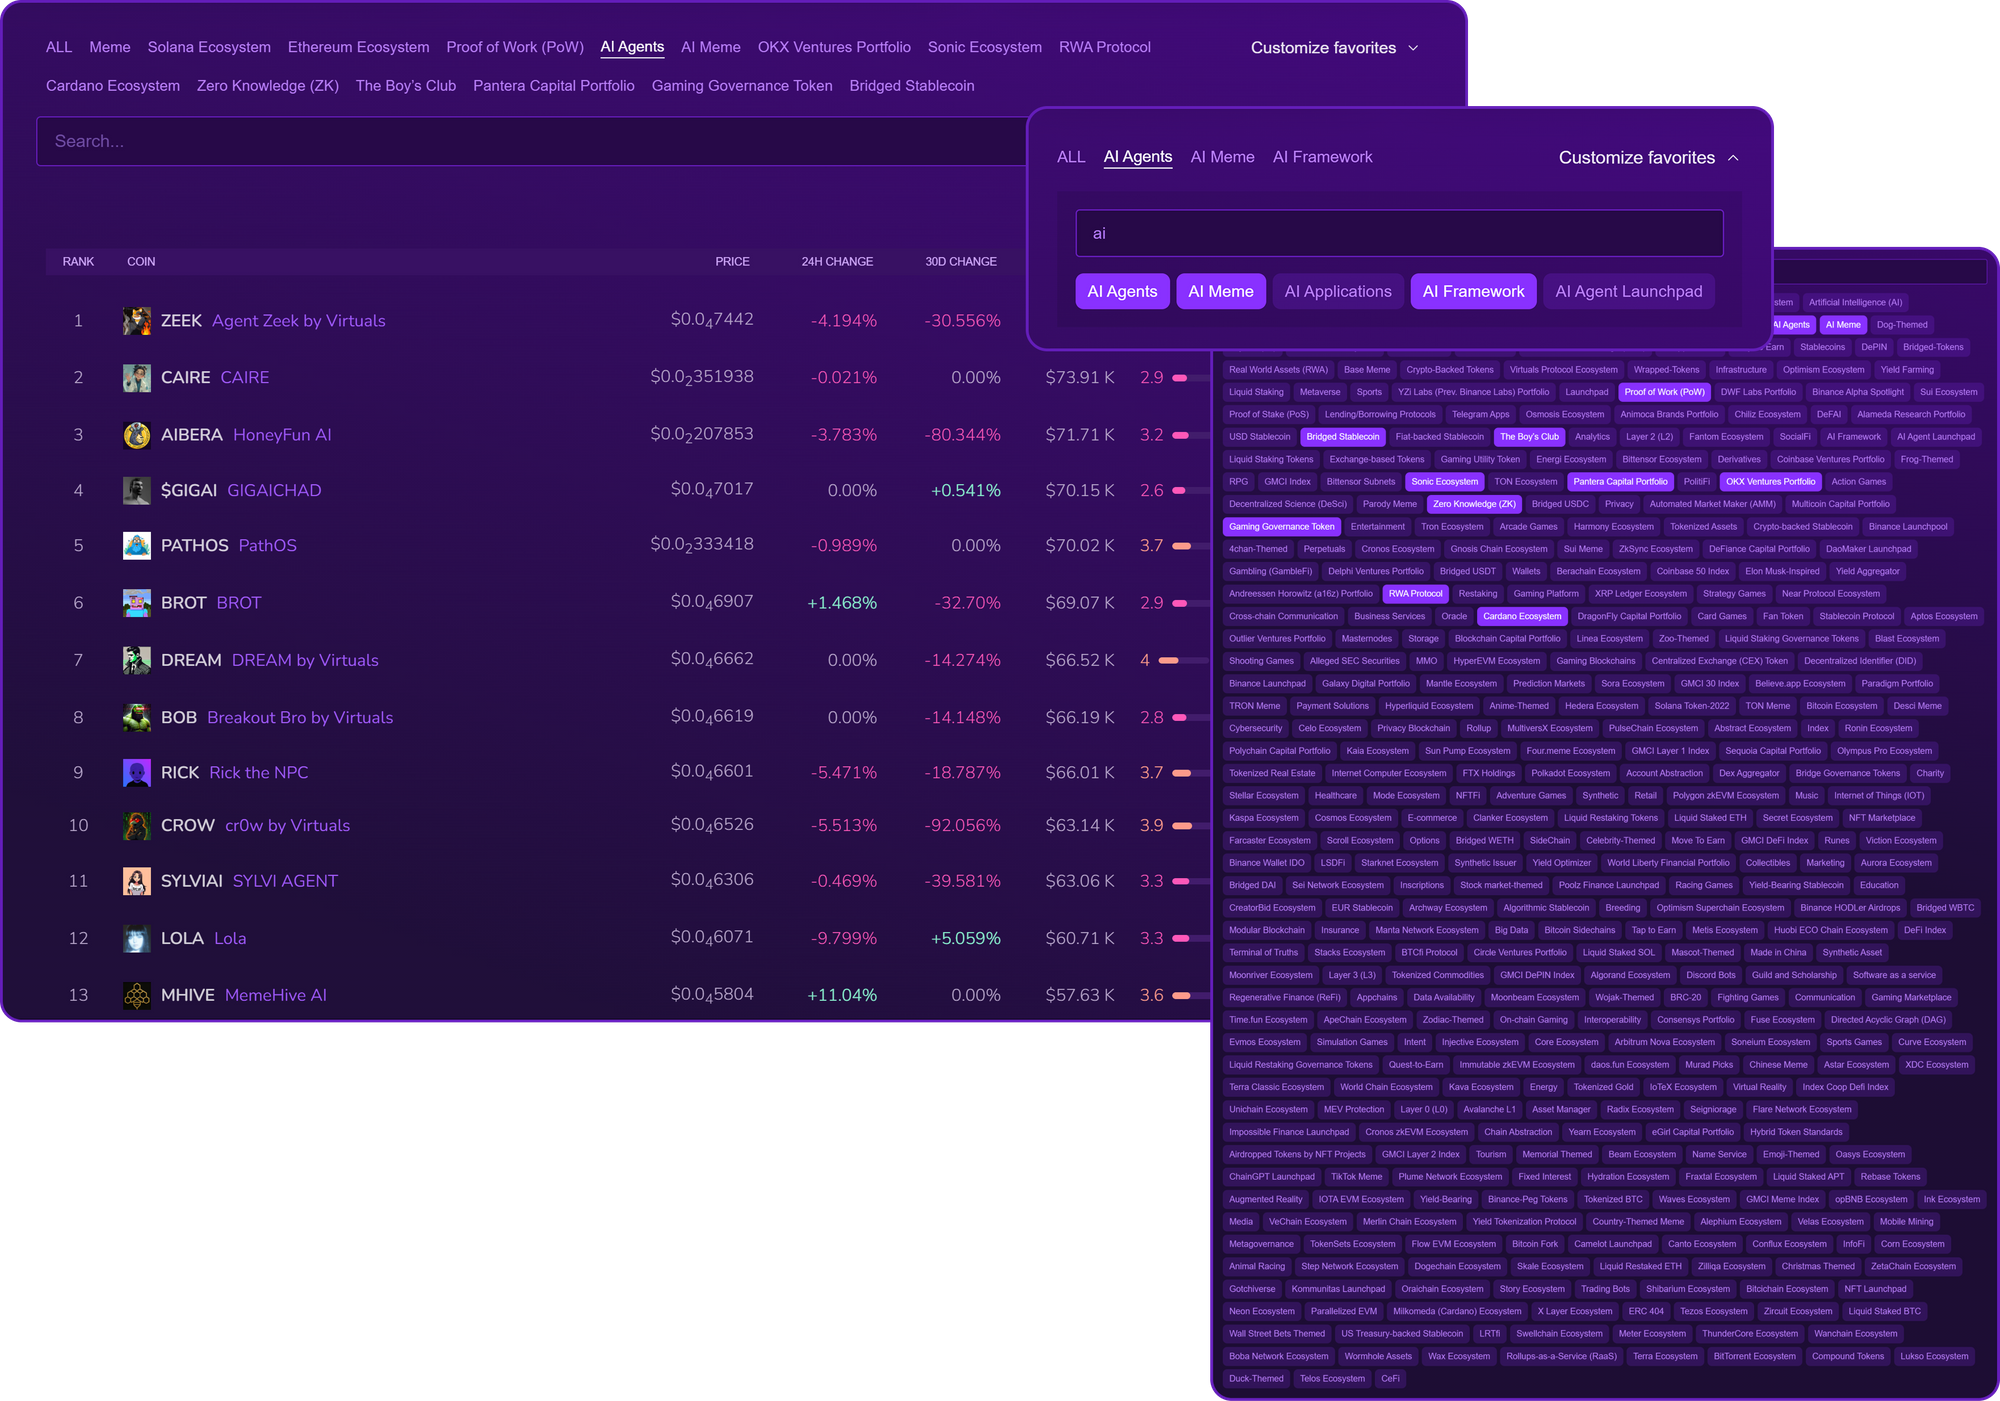This screenshot has height=1401, width=2000.
Task: Select the Christmas Themed category chip
Action: pyautogui.click(x=1817, y=1267)
